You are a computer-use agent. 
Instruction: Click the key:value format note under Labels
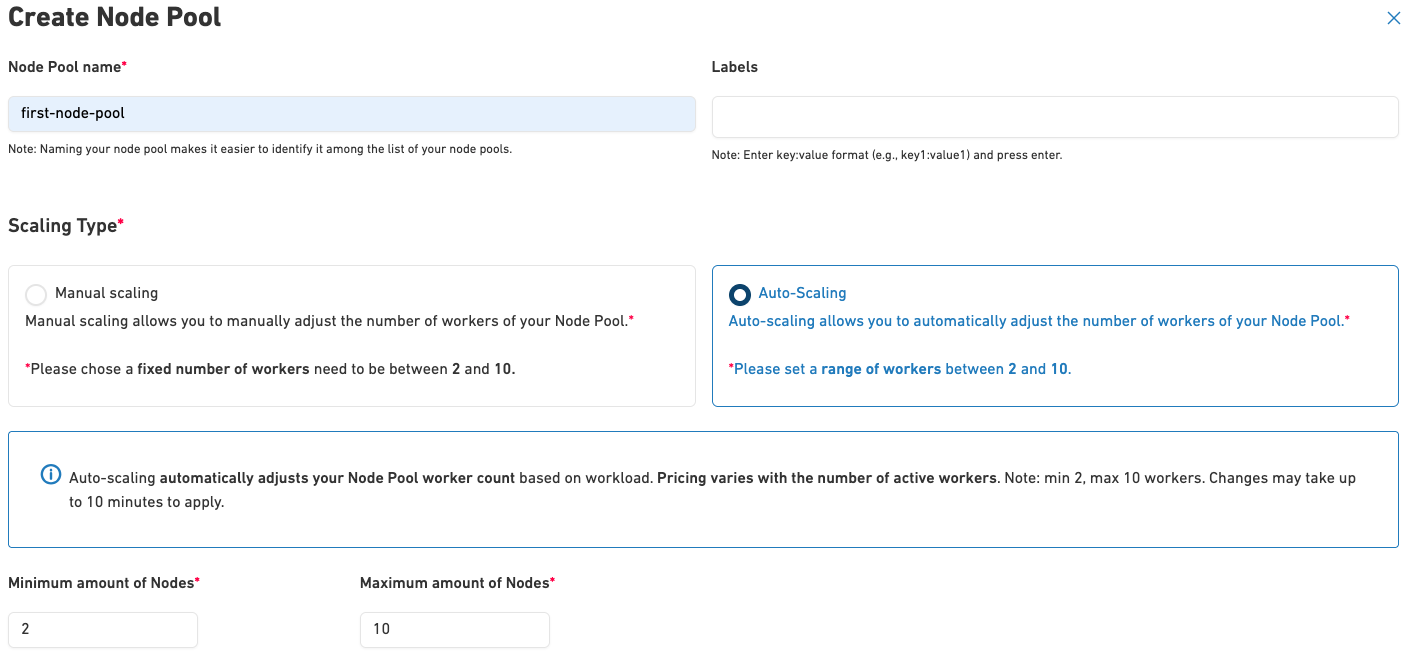886,155
